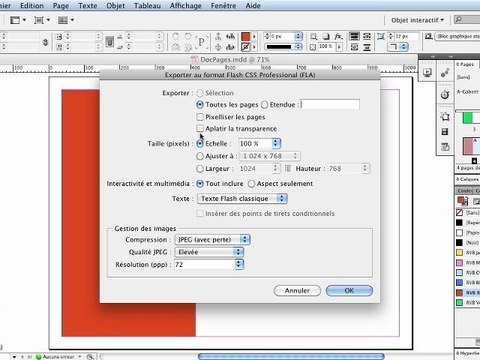Click the page 3 thumbnail in Pages panel
Viewport: 480px width, 360px height.
pos(471,118)
